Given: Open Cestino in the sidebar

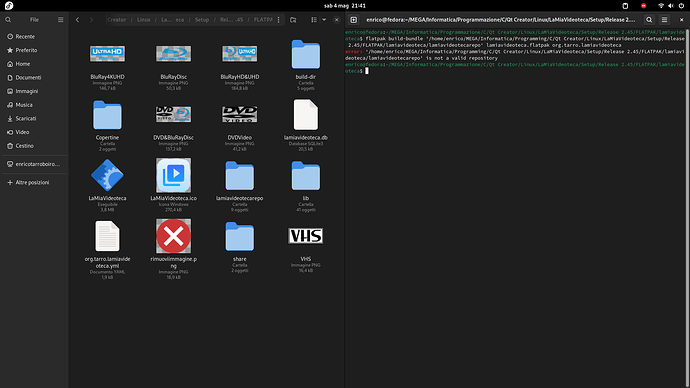Looking at the screenshot, I should [35, 146].
